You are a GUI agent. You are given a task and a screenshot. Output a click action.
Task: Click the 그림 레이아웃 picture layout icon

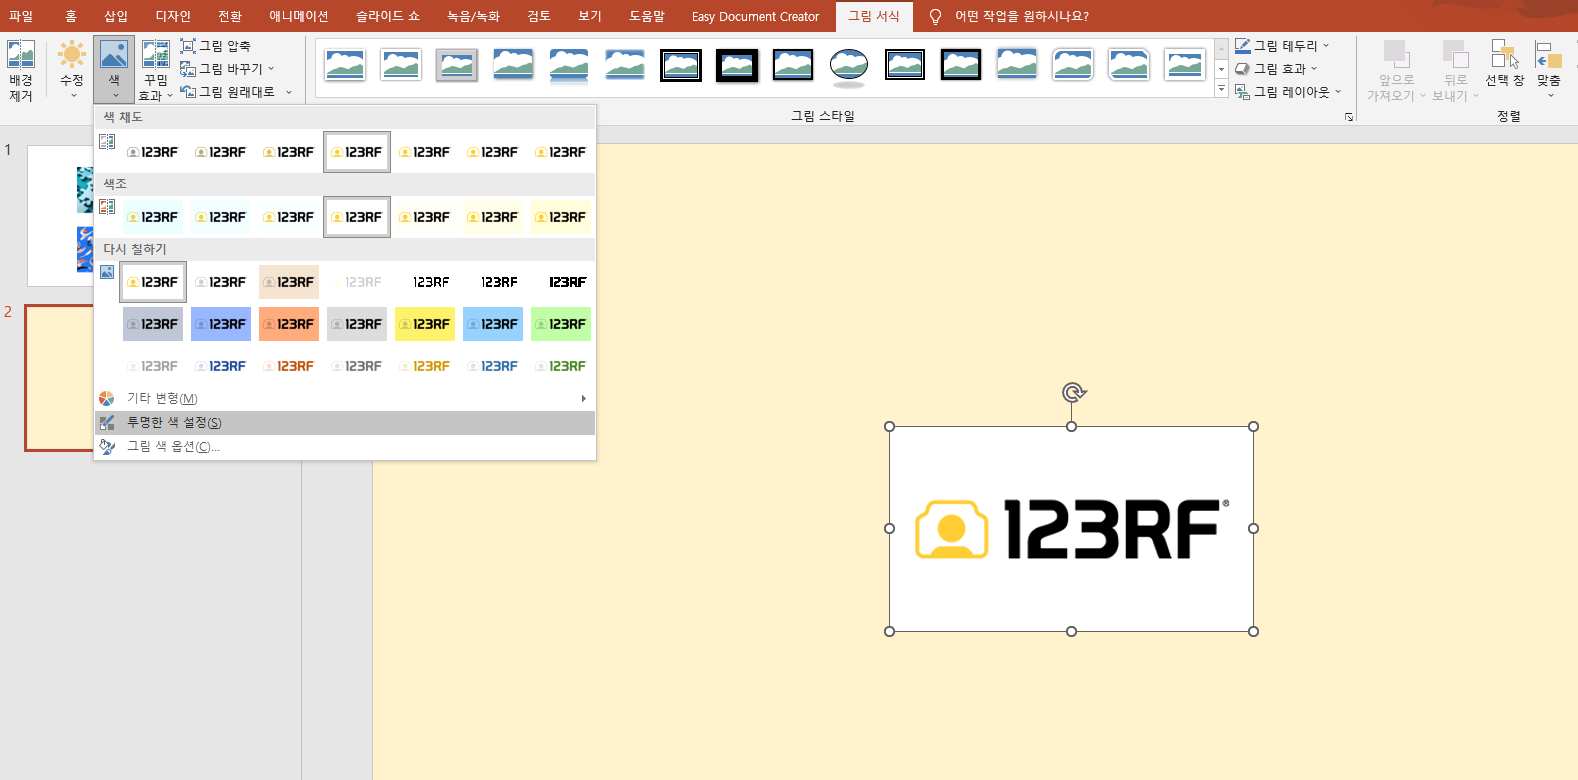[x=1243, y=92]
